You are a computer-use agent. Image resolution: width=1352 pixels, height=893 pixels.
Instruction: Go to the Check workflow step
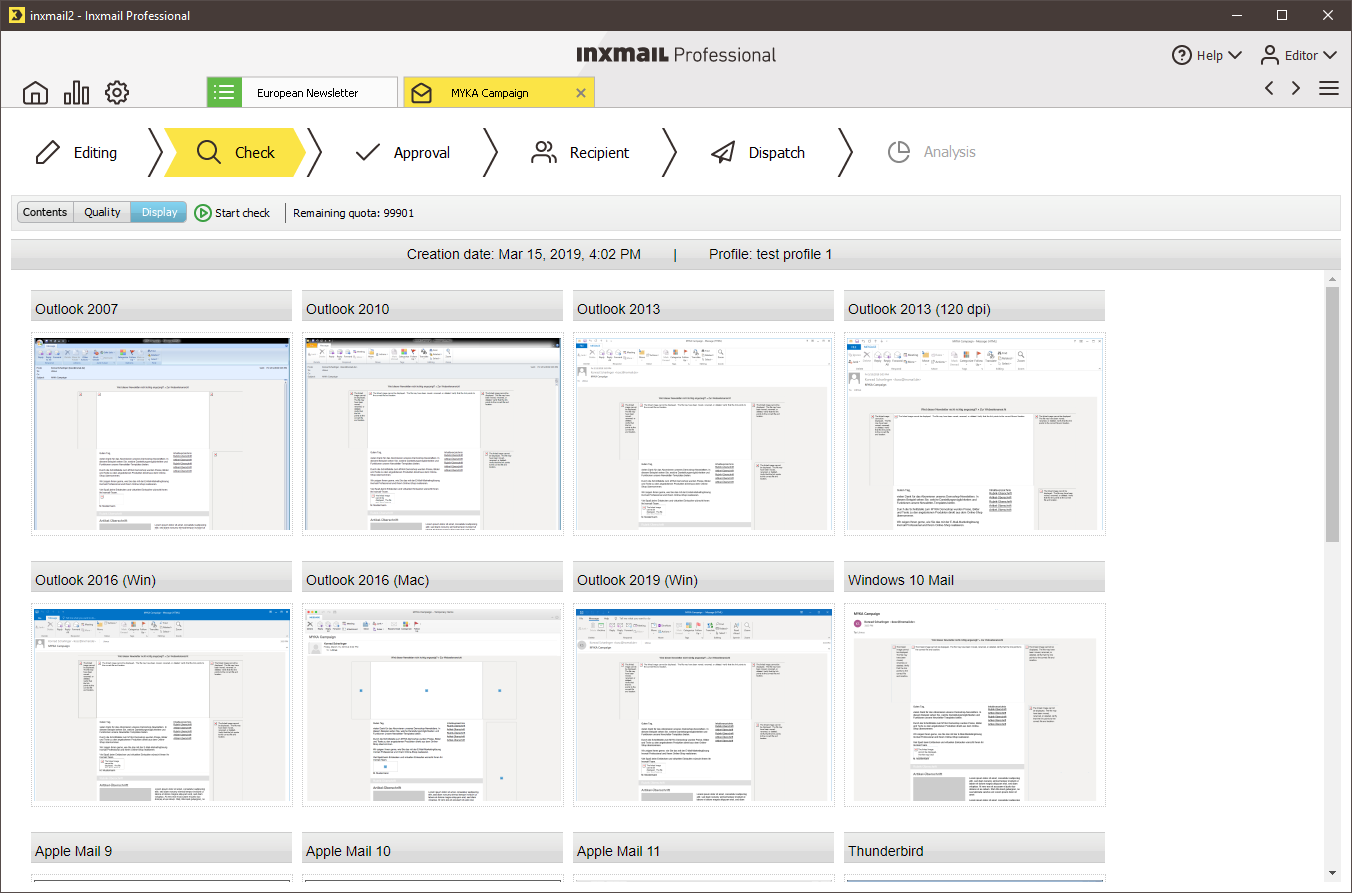pos(235,152)
